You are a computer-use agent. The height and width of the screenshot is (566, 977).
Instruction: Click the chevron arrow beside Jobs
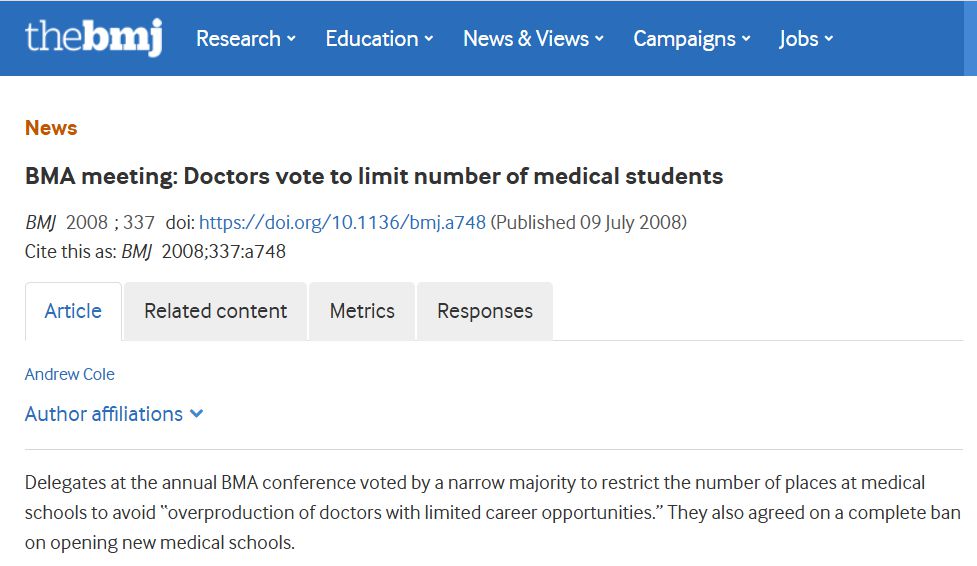(x=829, y=40)
